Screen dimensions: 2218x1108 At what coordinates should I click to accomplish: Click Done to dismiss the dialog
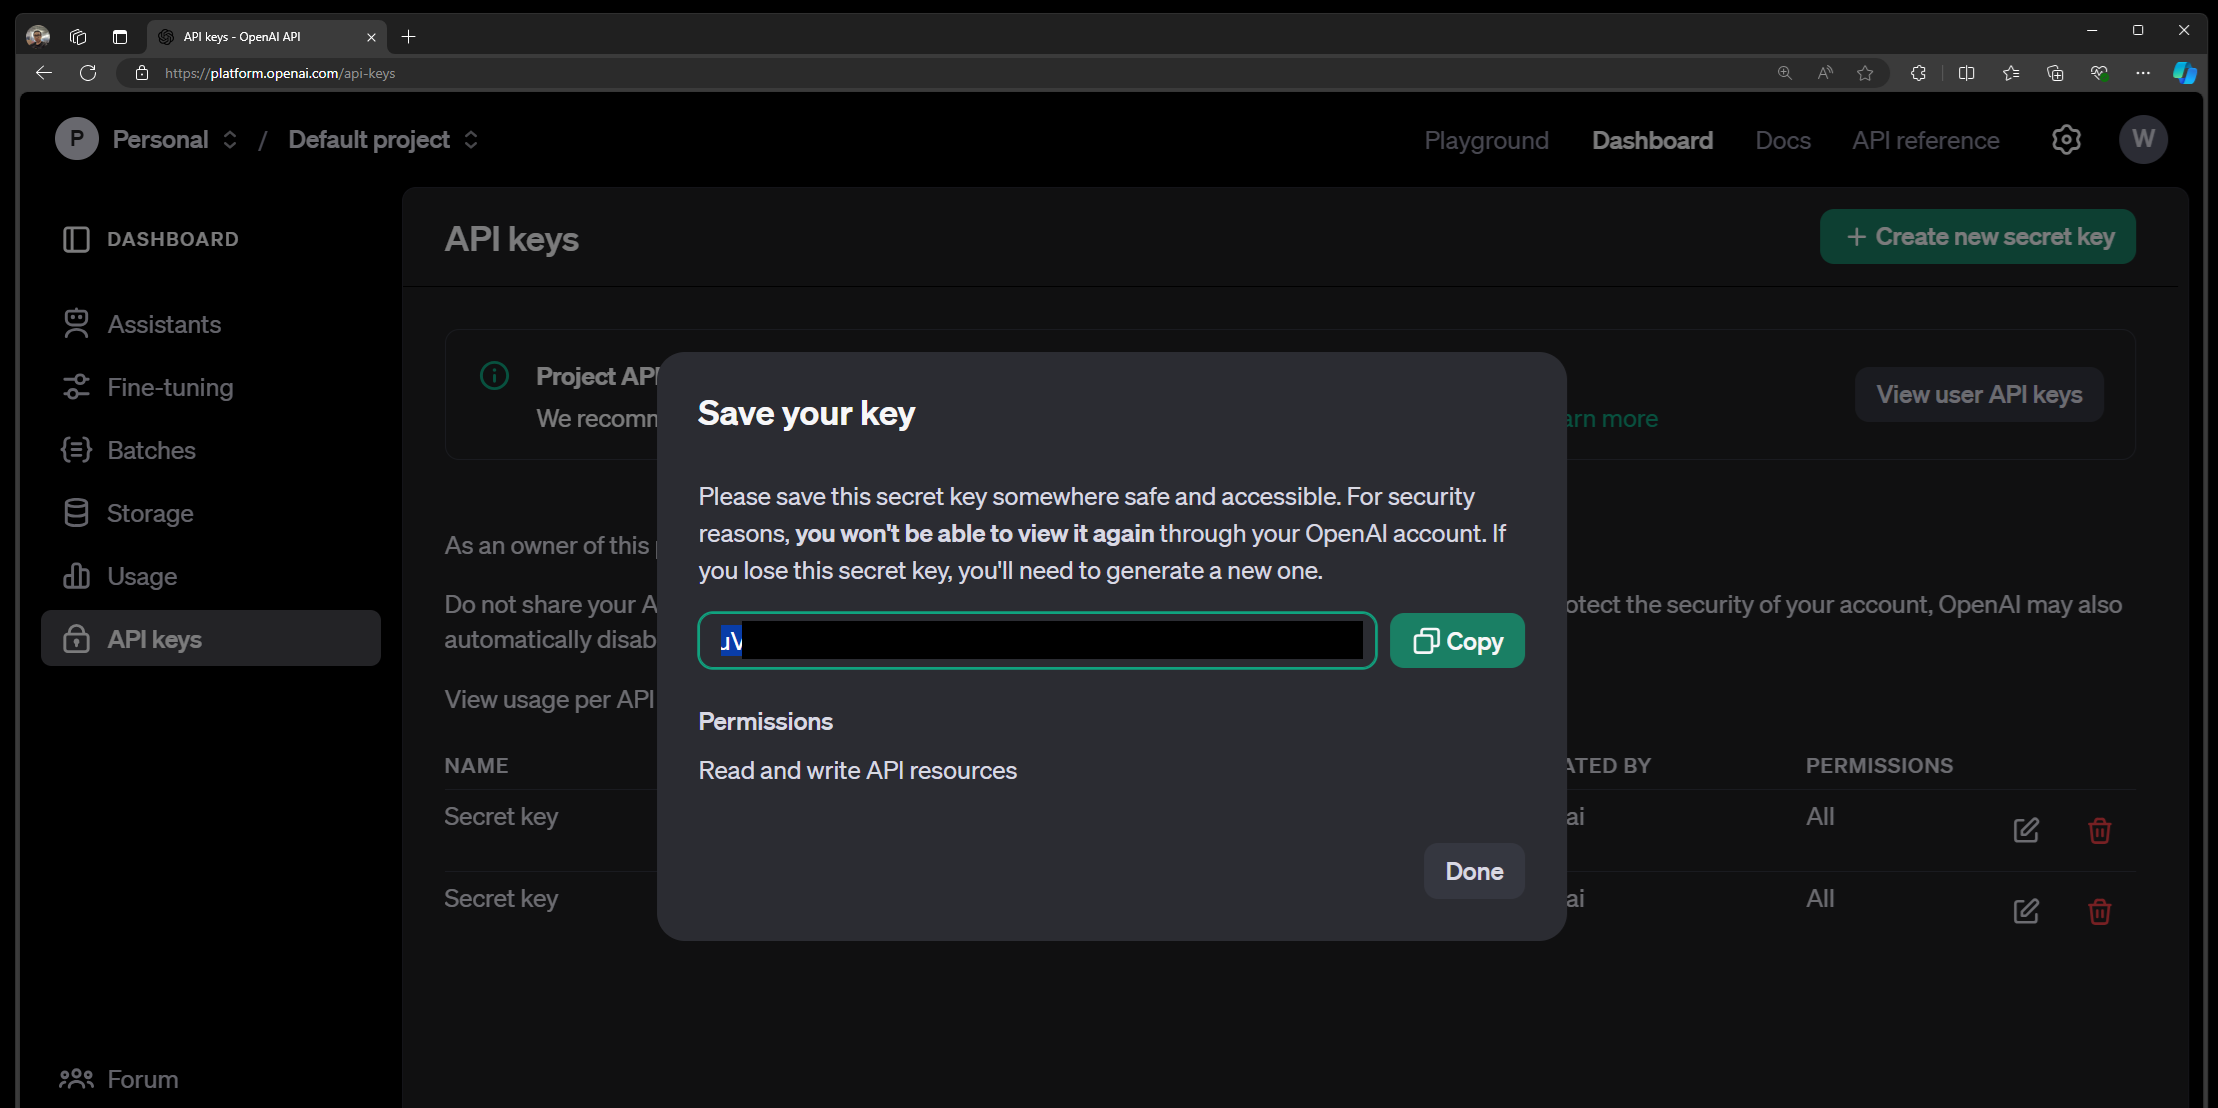pyautogui.click(x=1473, y=871)
